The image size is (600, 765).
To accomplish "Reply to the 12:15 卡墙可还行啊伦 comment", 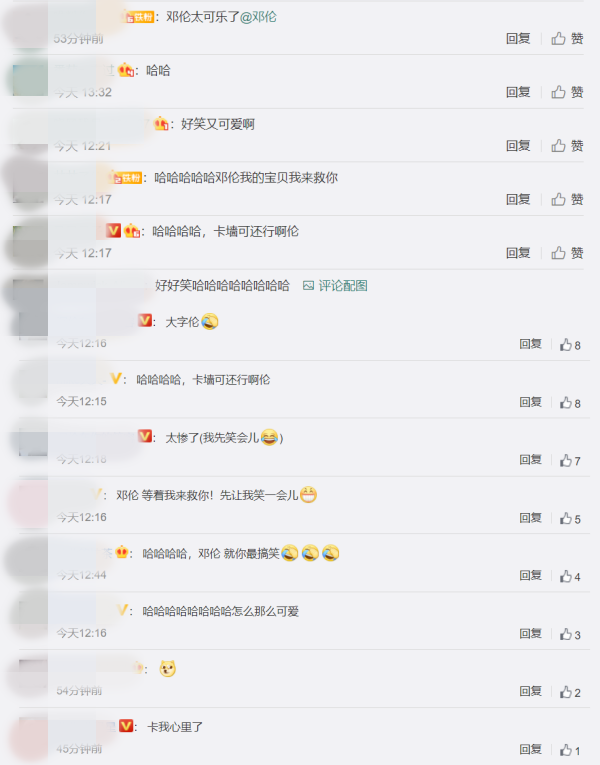I will coord(531,403).
